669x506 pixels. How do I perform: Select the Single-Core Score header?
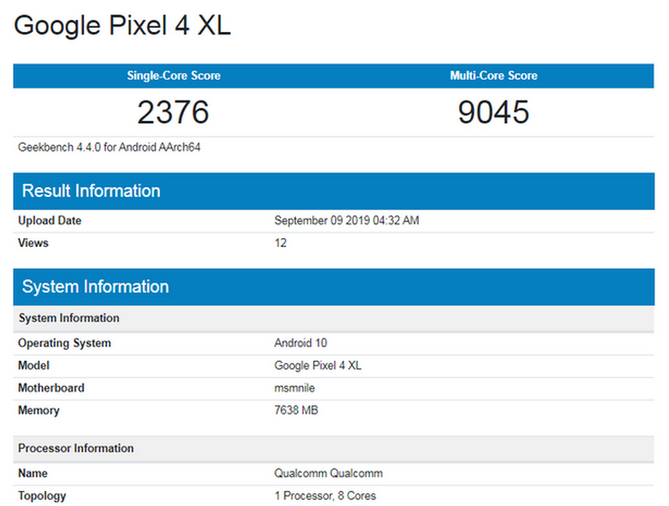(174, 76)
